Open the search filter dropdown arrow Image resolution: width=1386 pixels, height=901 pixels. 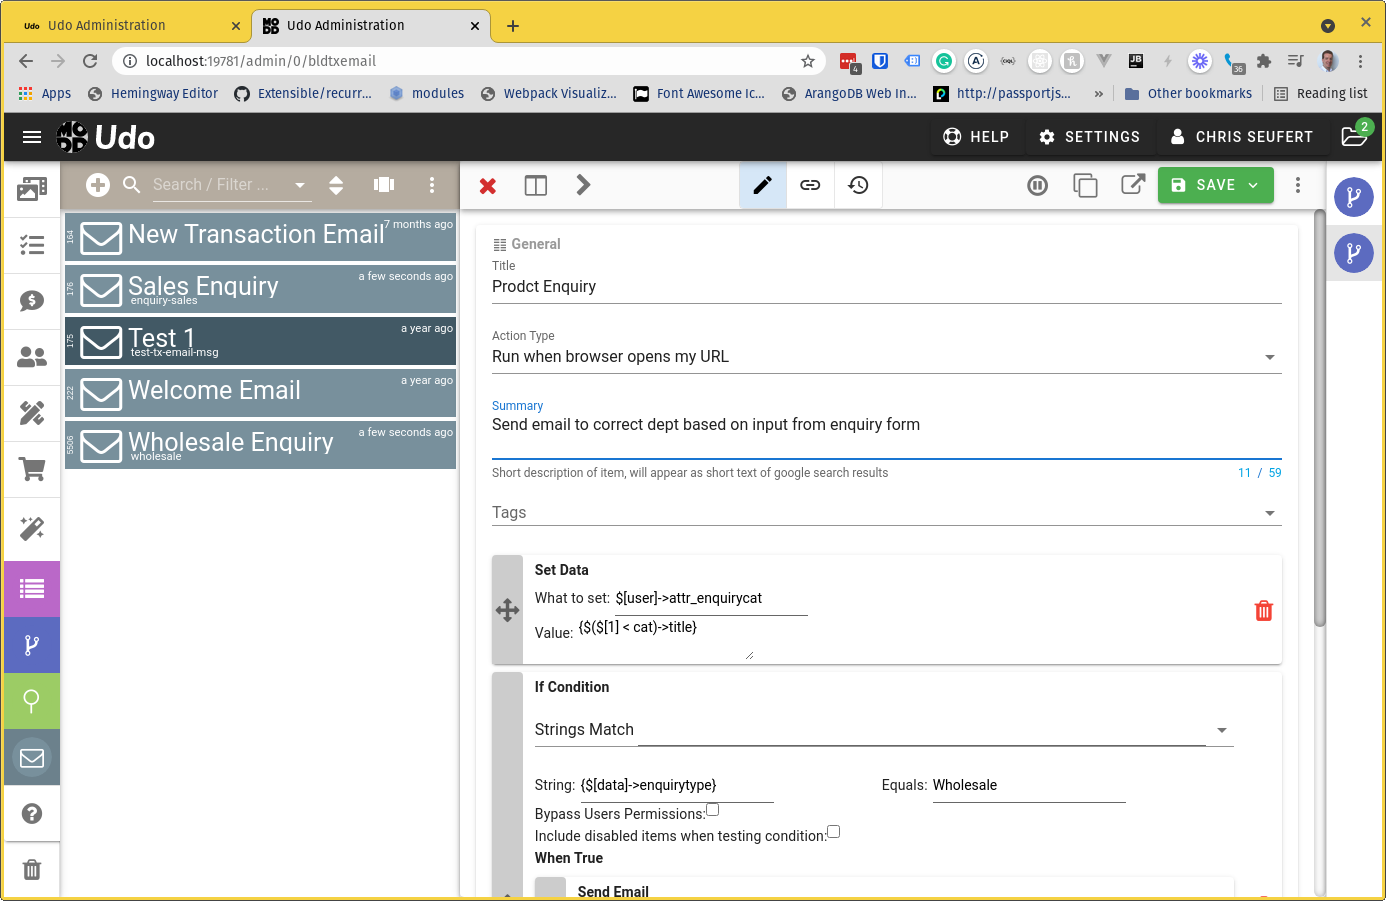coord(300,185)
